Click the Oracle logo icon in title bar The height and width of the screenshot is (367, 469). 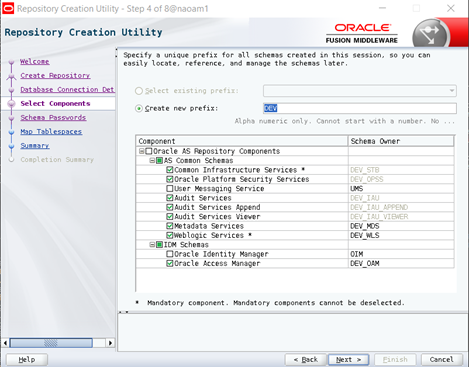(8, 8)
